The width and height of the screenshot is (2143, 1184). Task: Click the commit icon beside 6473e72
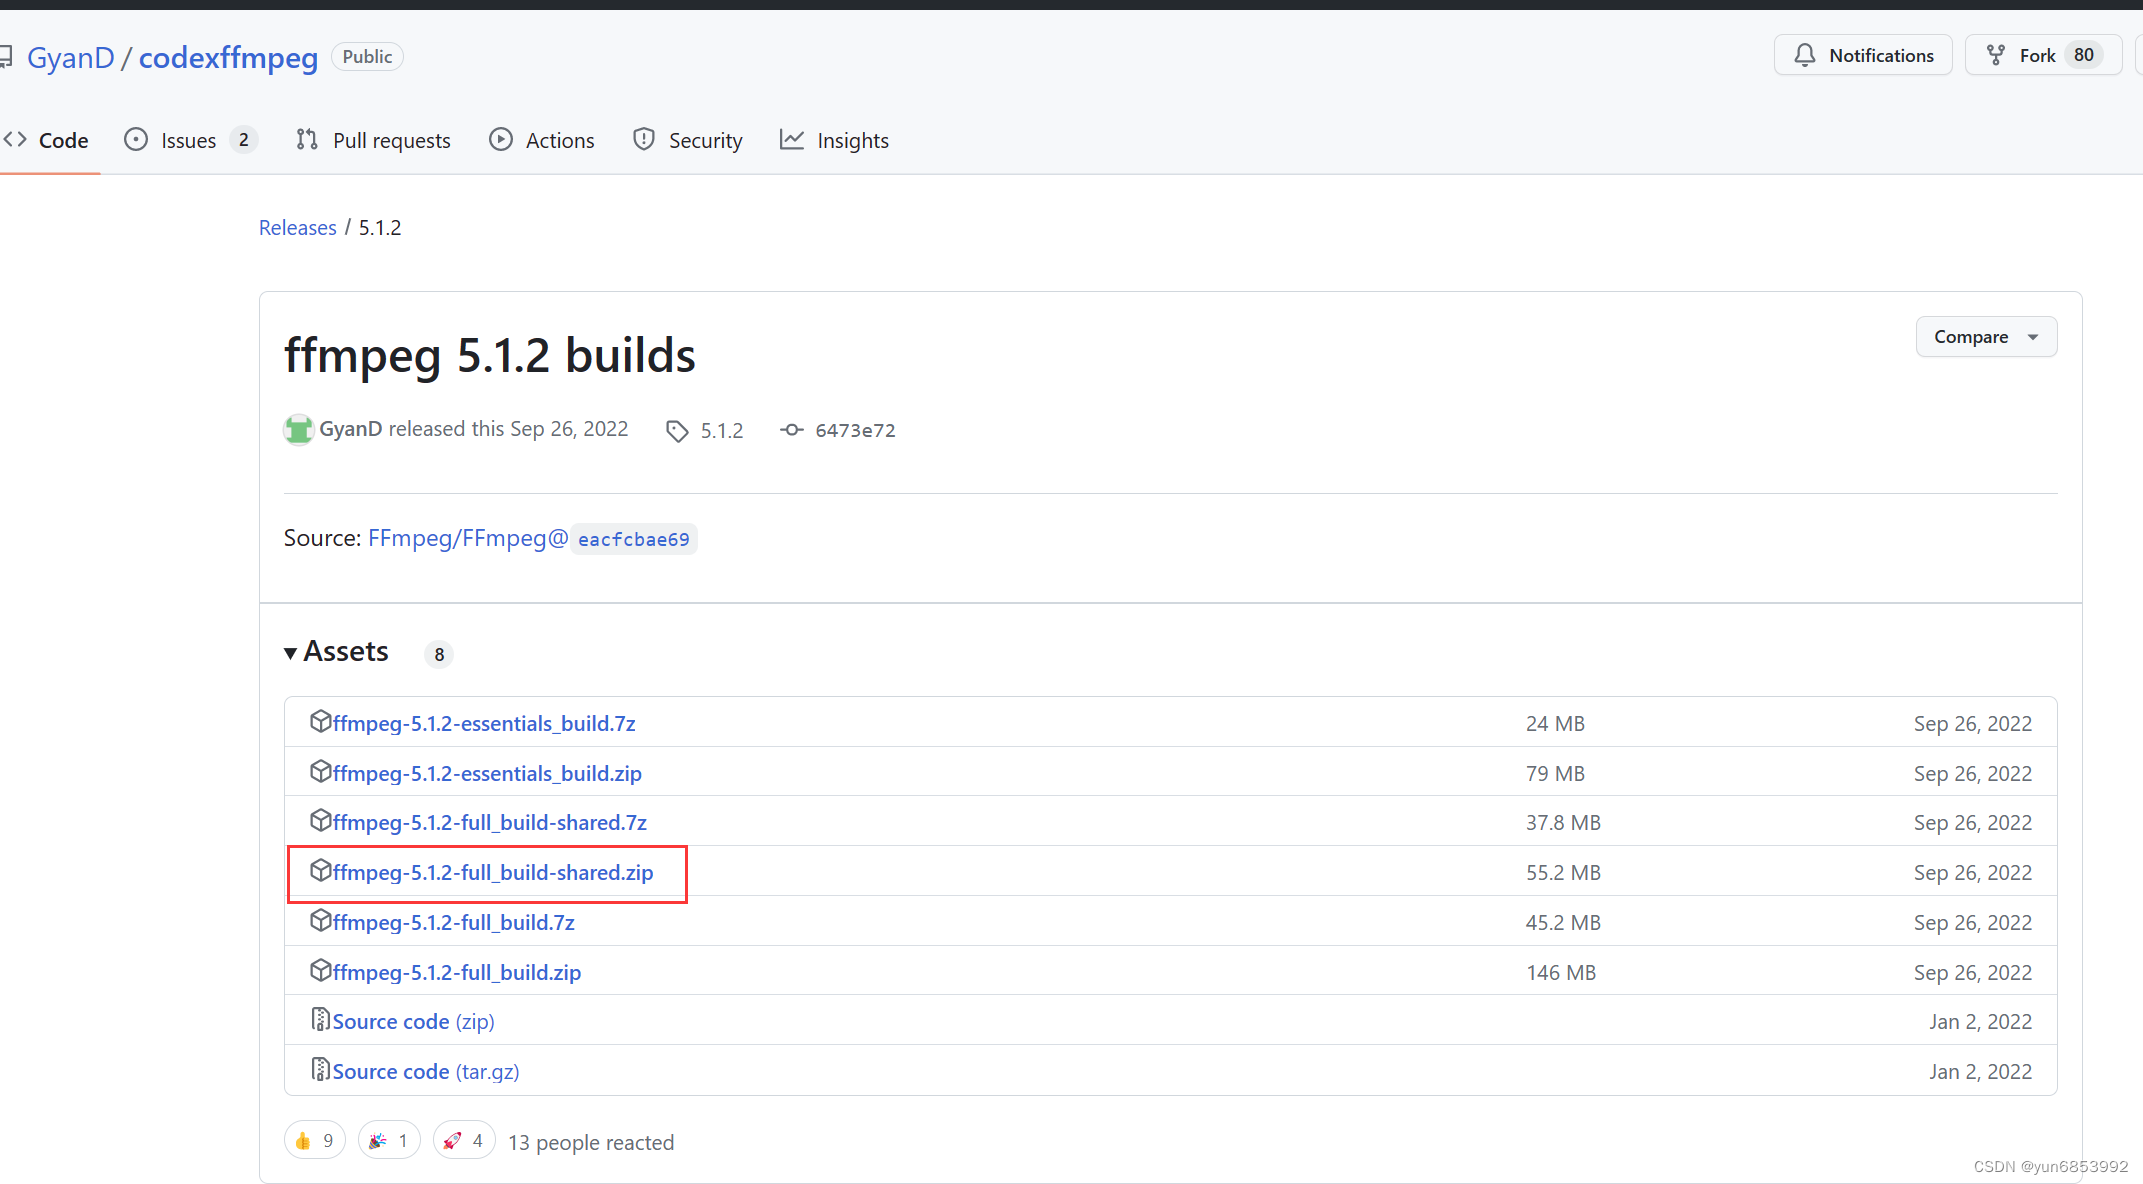point(792,430)
